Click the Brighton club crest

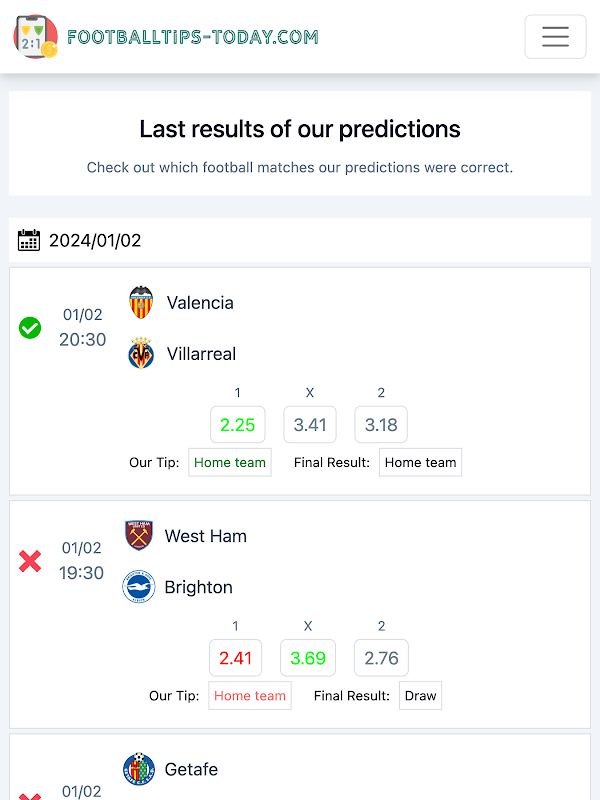coord(139,587)
